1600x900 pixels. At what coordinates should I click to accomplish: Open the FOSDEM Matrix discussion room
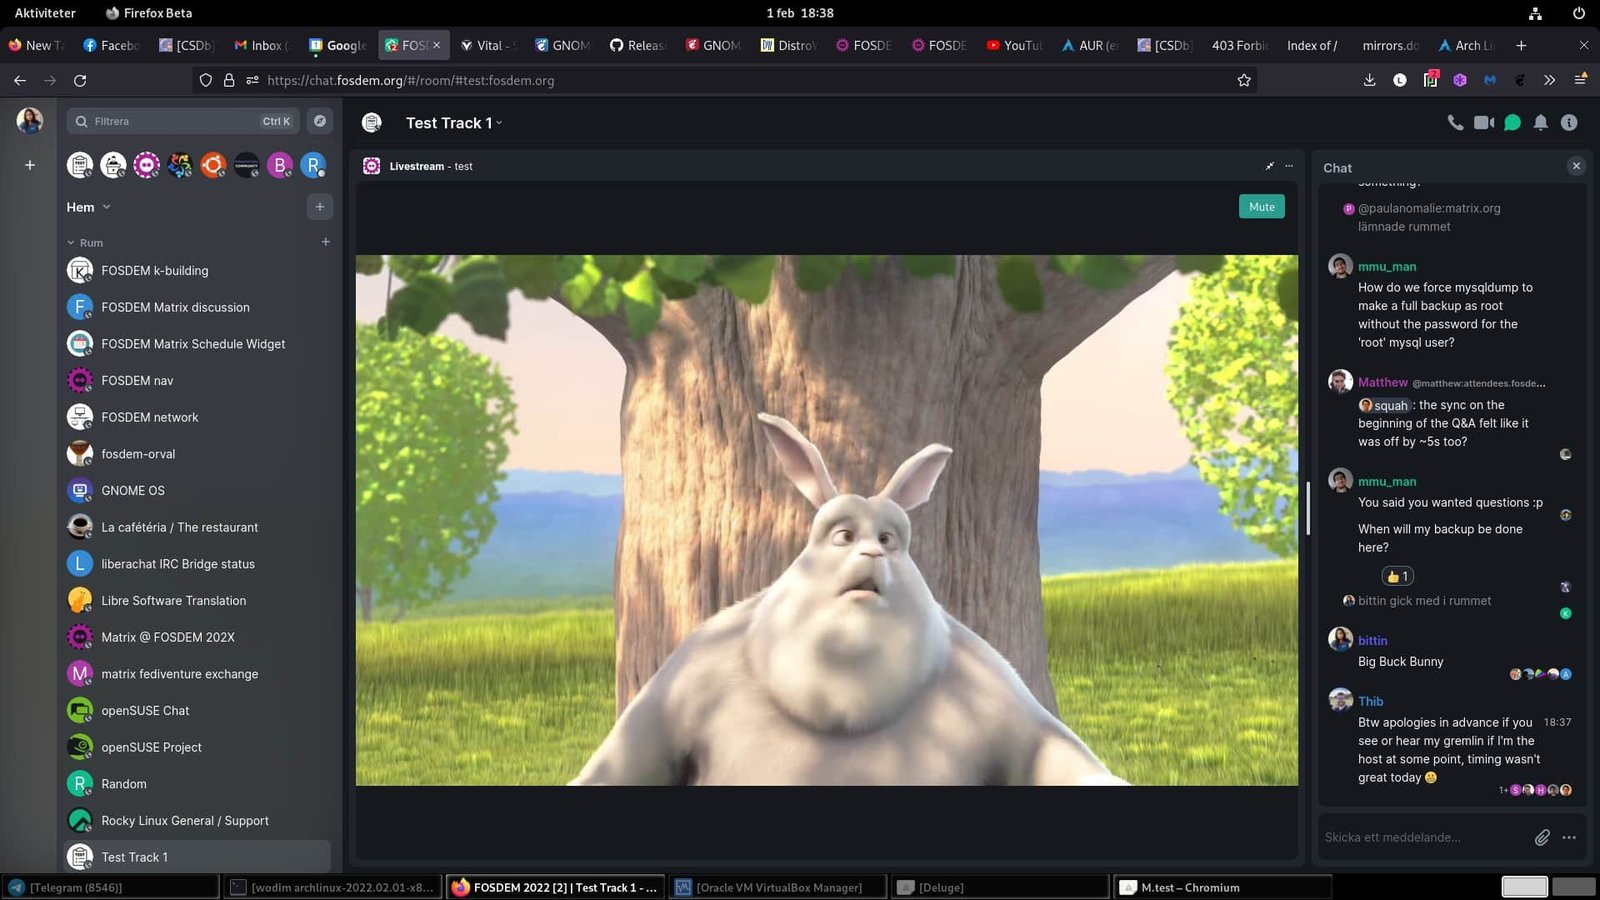point(175,307)
